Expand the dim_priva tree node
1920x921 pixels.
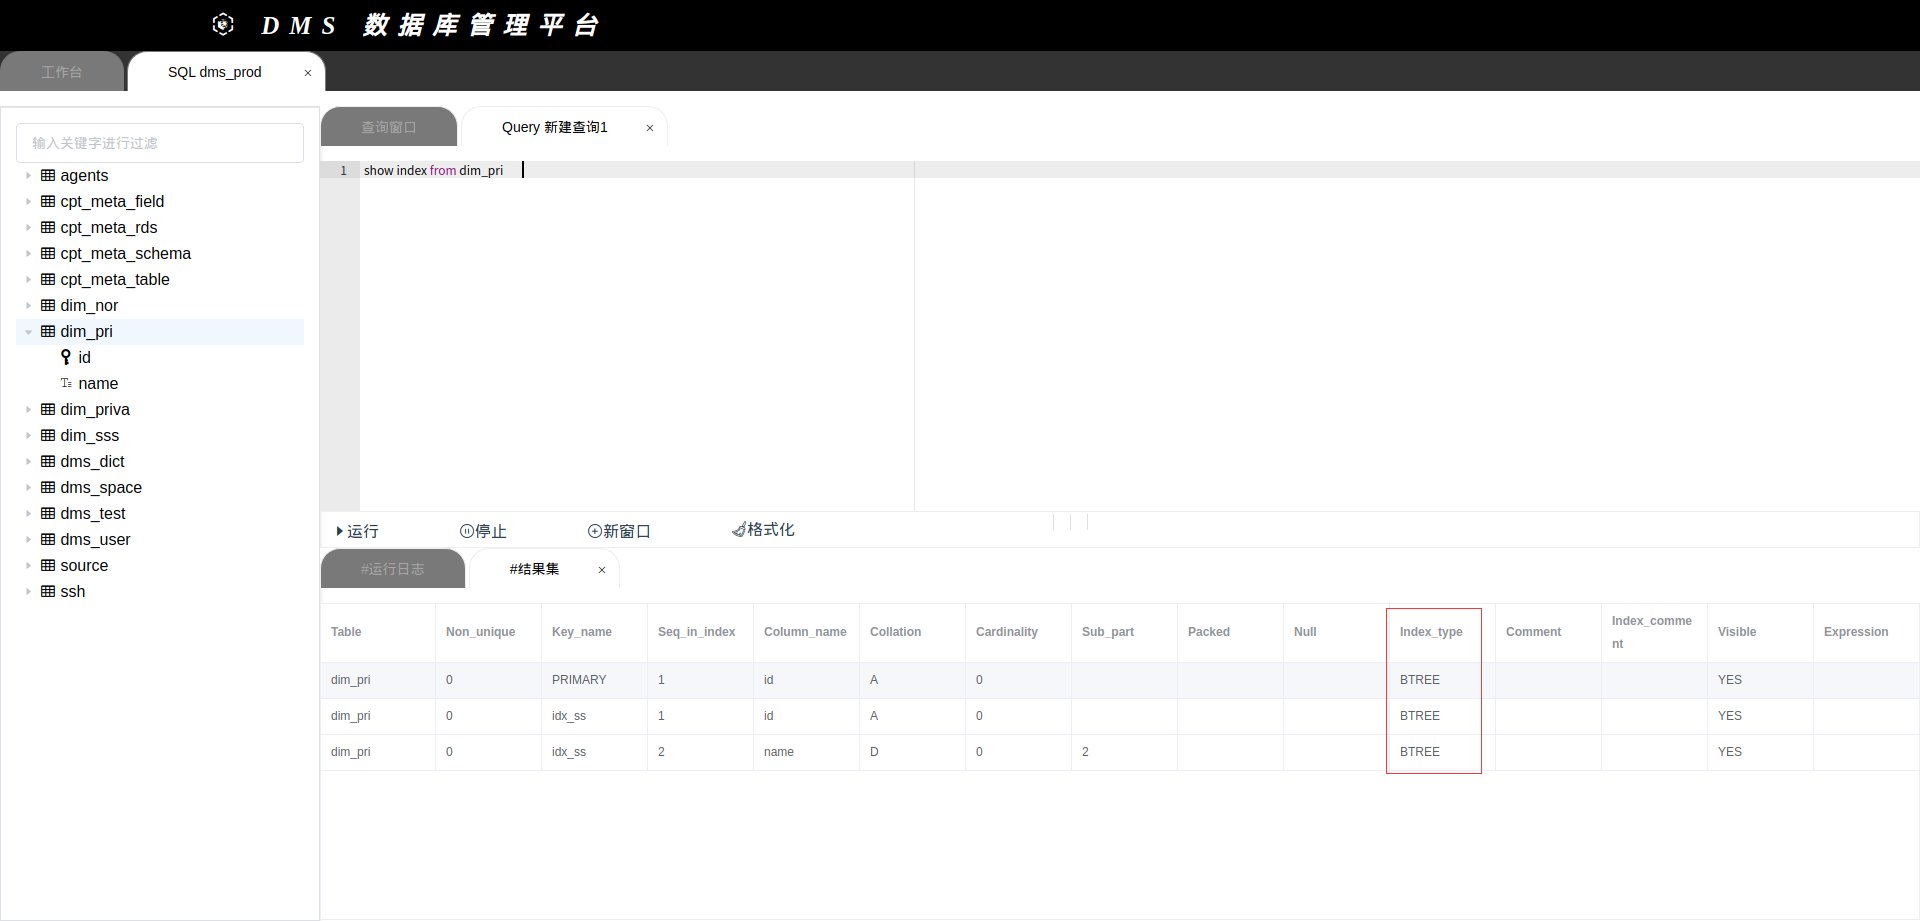click(x=28, y=409)
